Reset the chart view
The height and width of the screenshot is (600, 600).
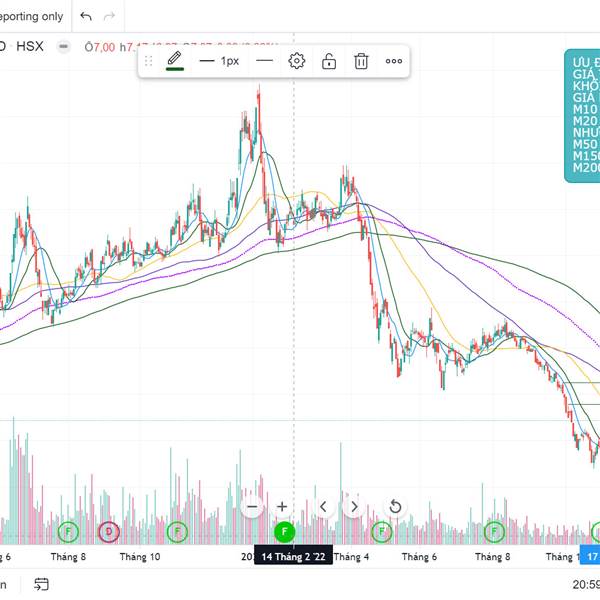pos(395,507)
